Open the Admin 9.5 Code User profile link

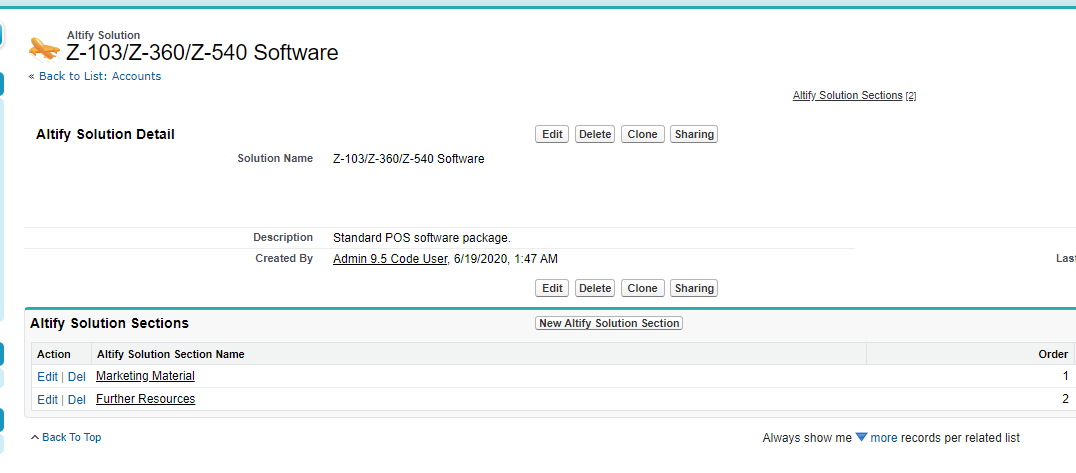pyautogui.click(x=390, y=259)
